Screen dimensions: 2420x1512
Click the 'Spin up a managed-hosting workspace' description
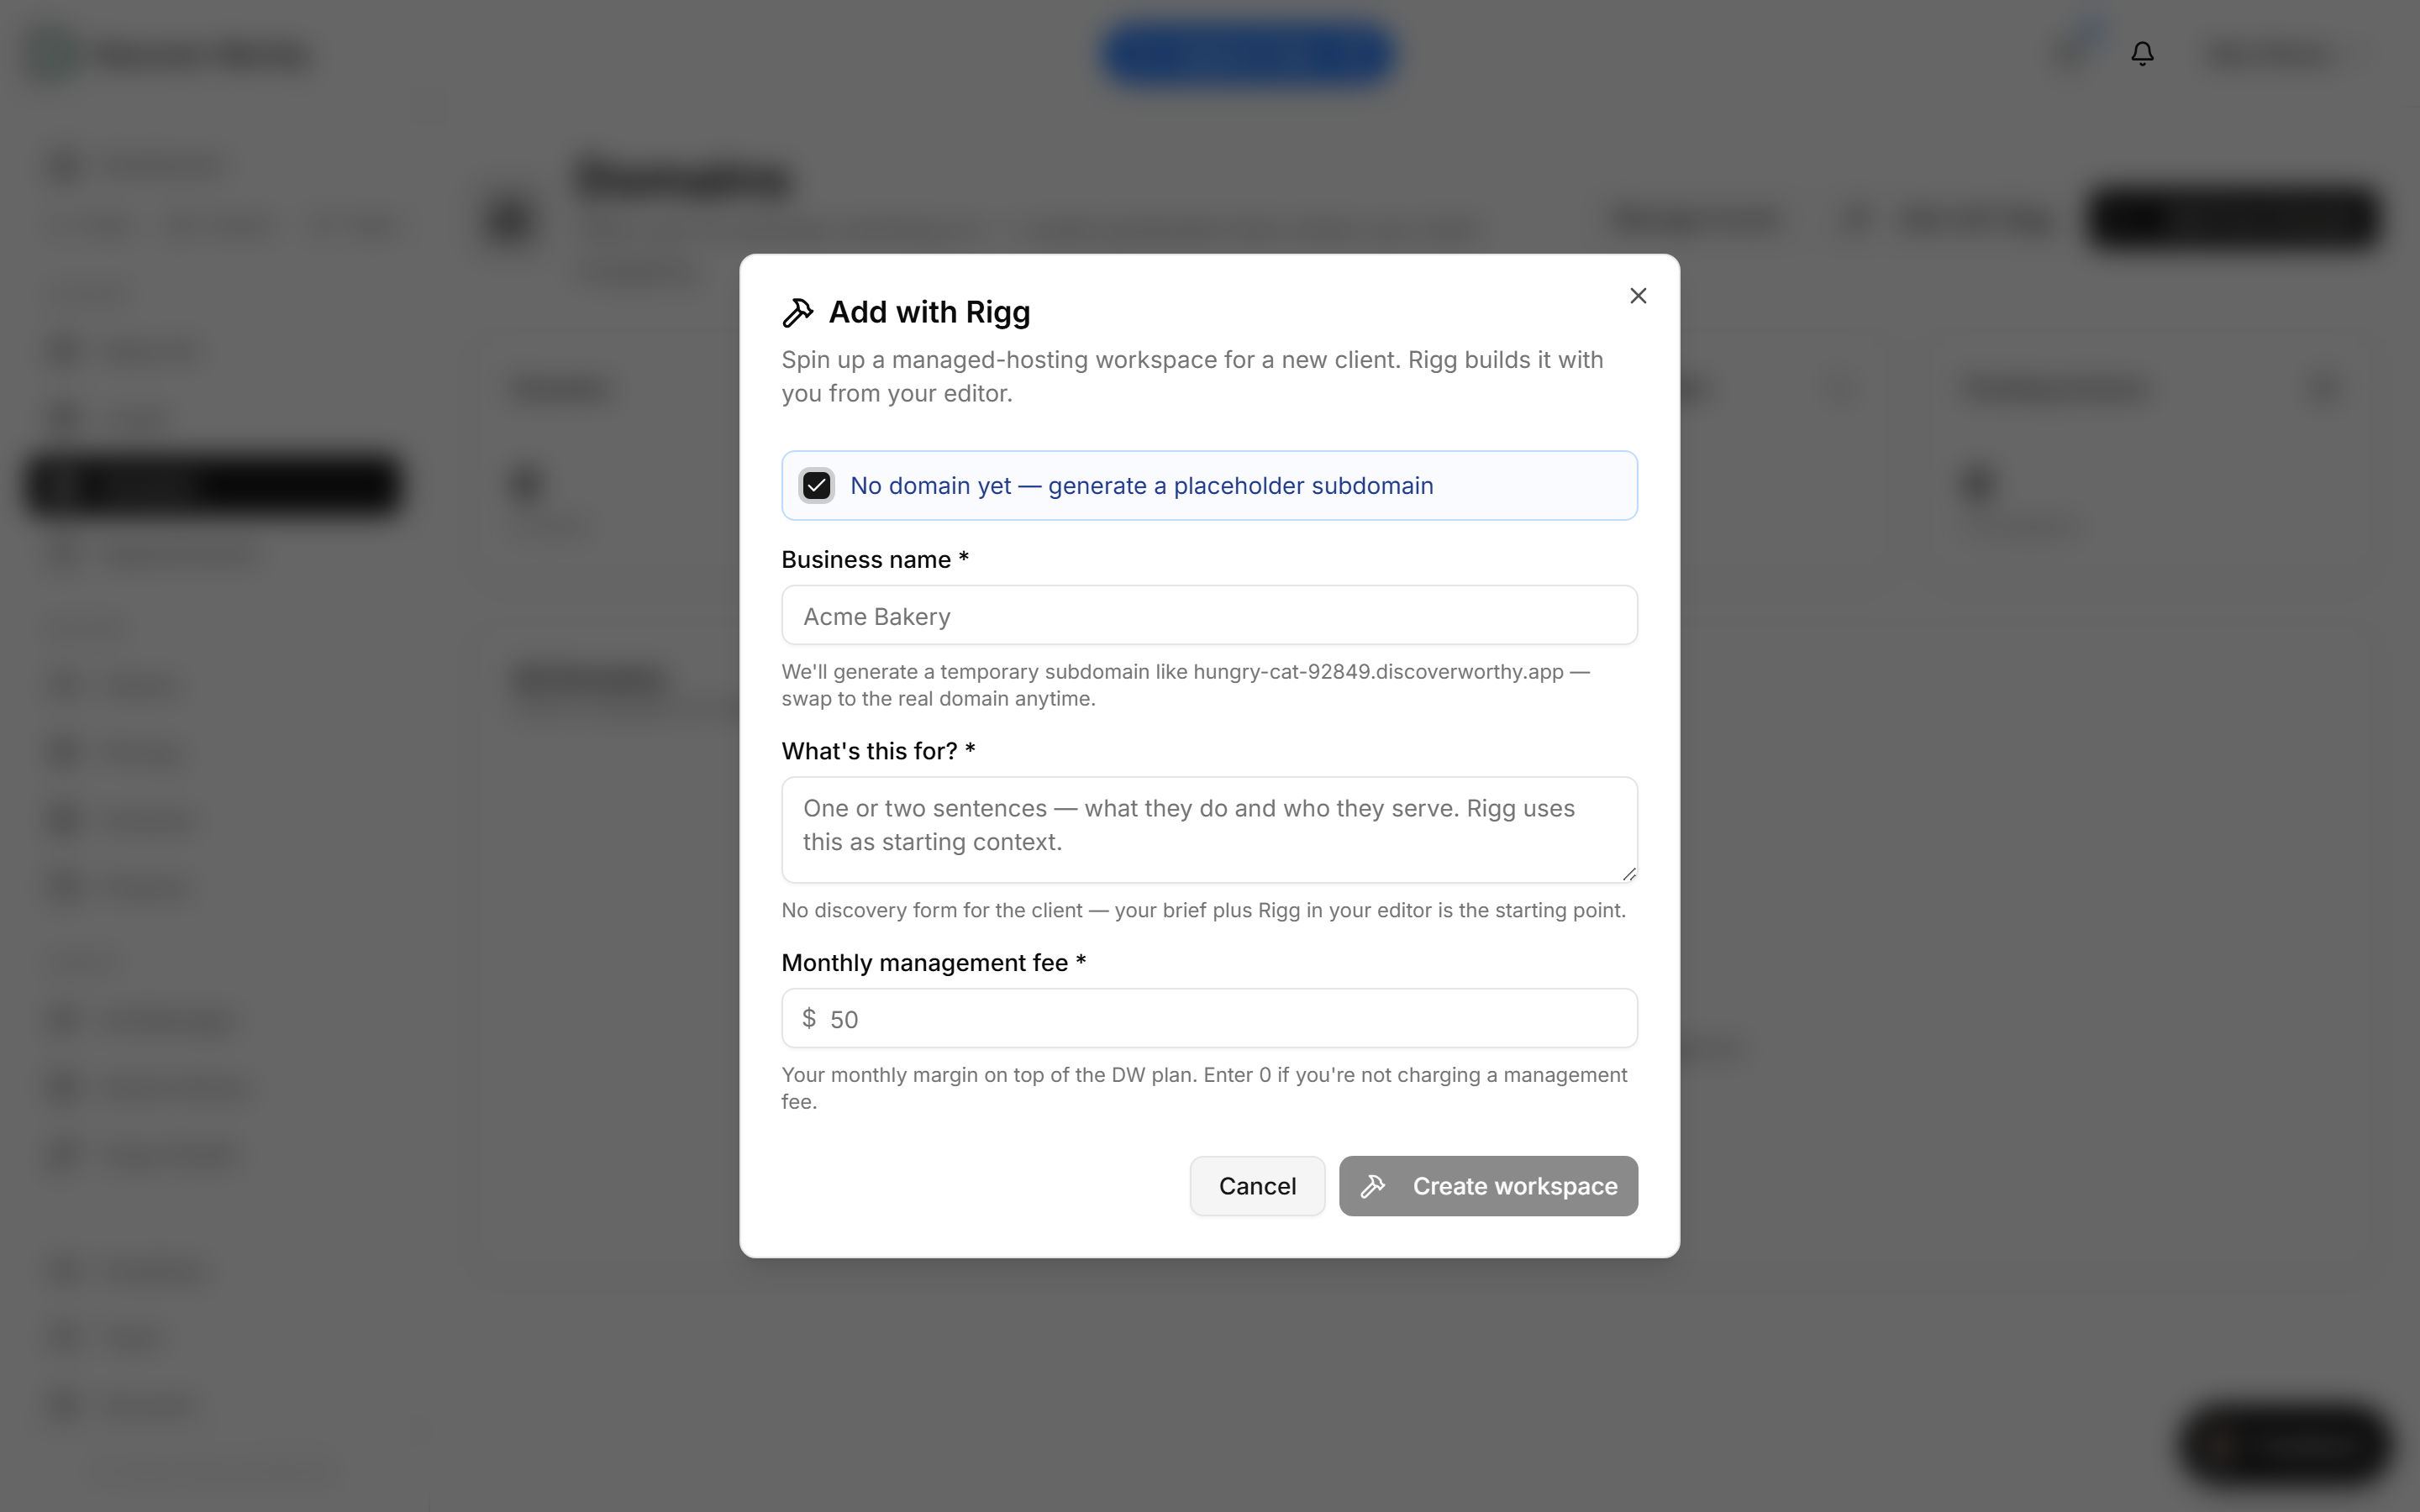(x=1192, y=377)
